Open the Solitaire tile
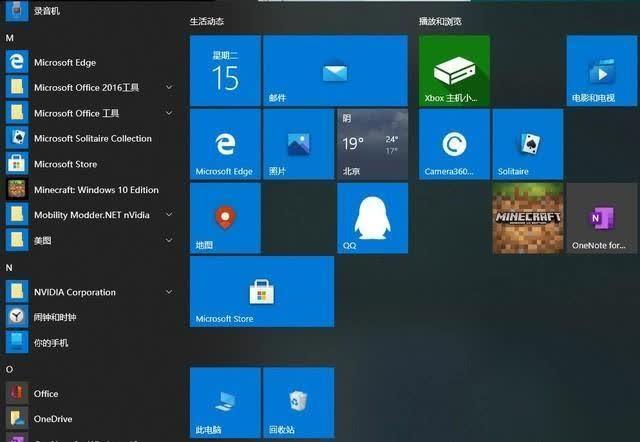 click(528, 144)
